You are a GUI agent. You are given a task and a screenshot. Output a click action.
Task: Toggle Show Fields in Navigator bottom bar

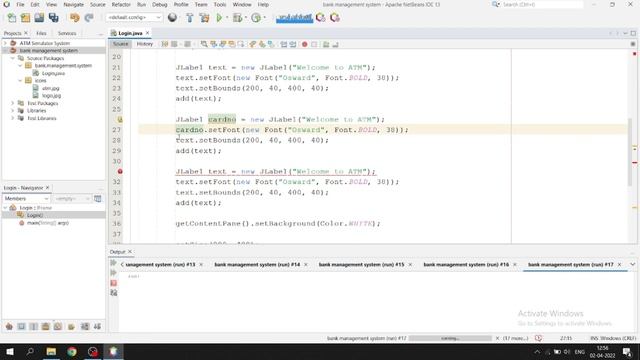21,327
